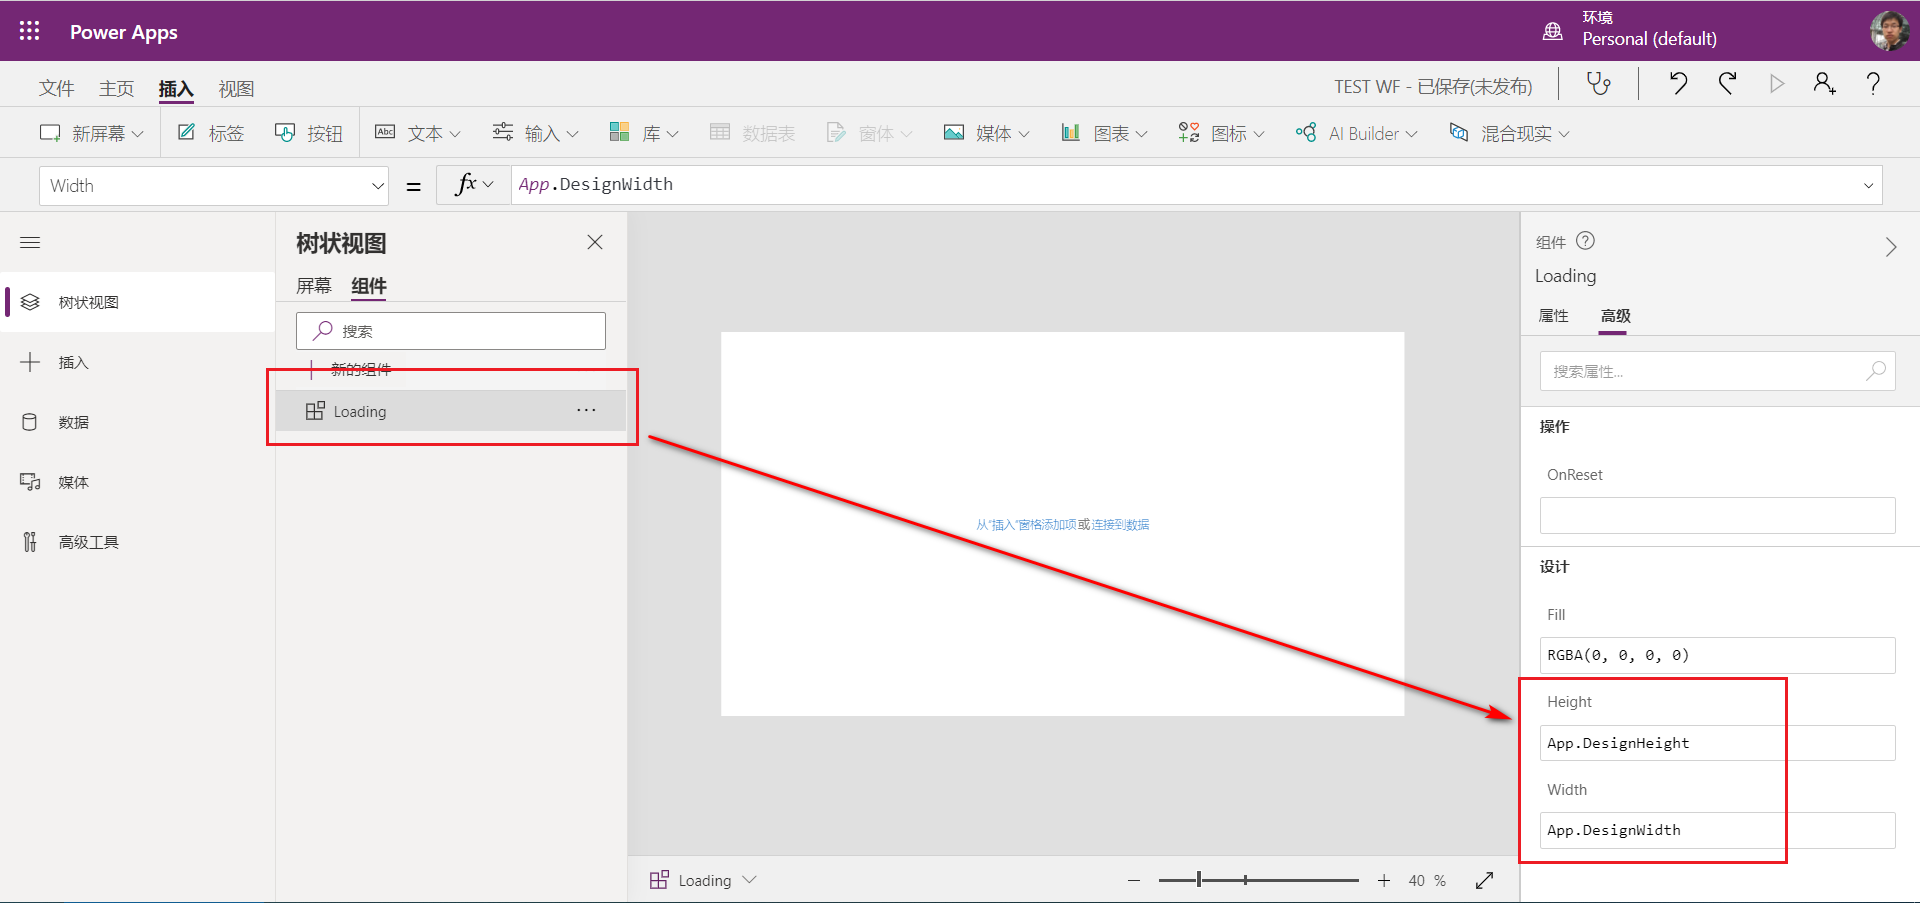Open the Help question mark
1920x903 pixels.
(x=1873, y=84)
